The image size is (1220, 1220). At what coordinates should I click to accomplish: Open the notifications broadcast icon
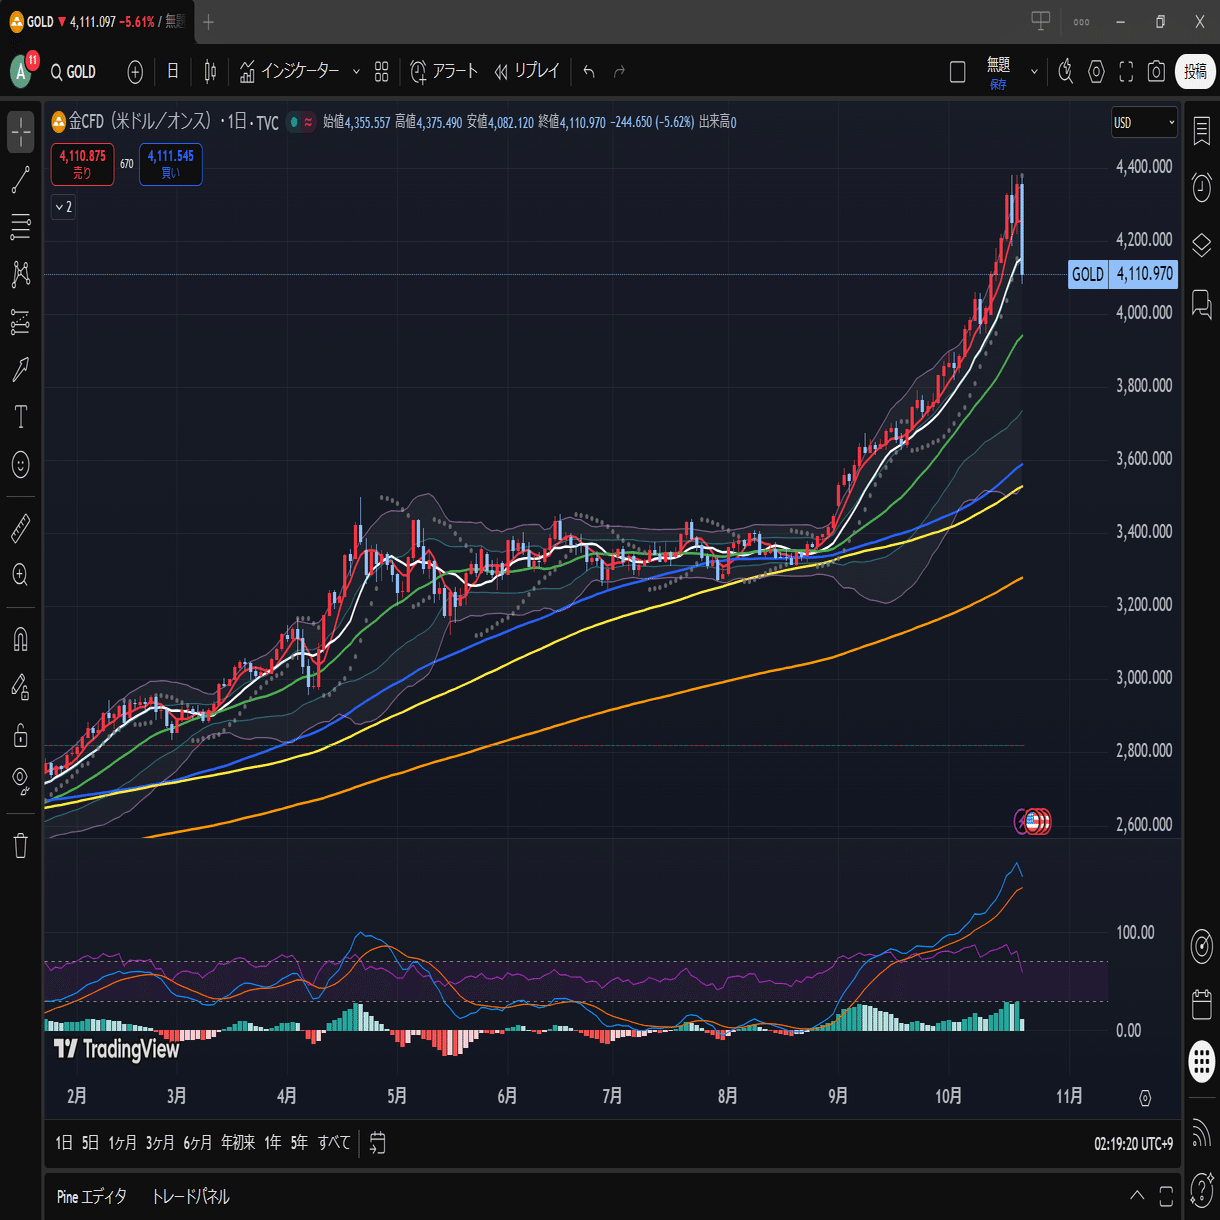point(1202,1133)
